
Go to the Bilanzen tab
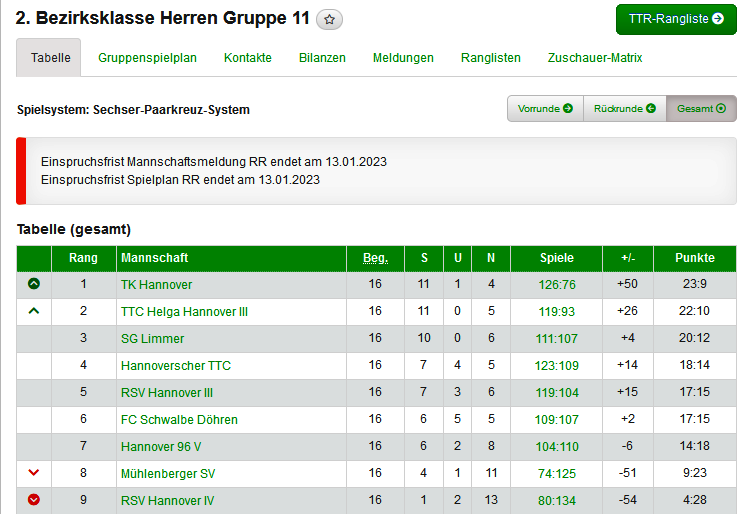pyautogui.click(x=322, y=58)
